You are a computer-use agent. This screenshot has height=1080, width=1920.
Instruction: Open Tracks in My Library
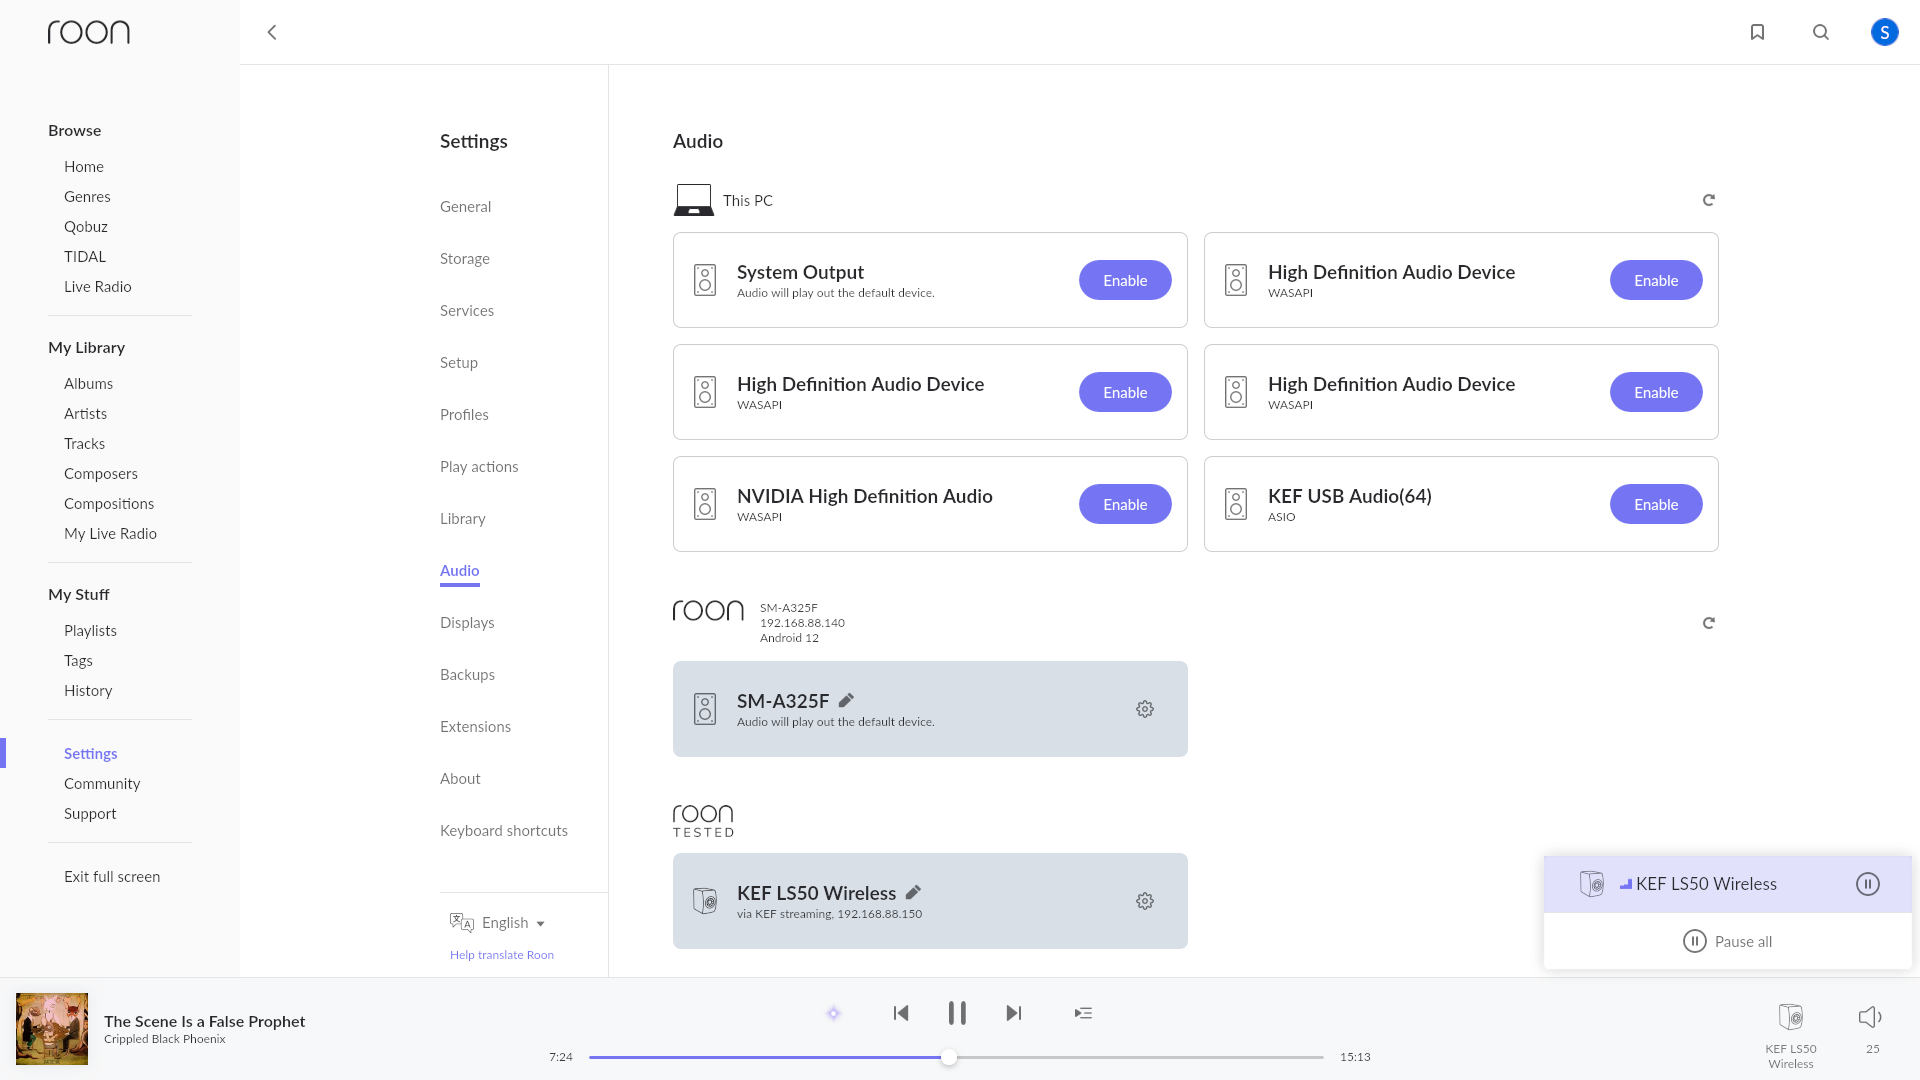(84, 444)
